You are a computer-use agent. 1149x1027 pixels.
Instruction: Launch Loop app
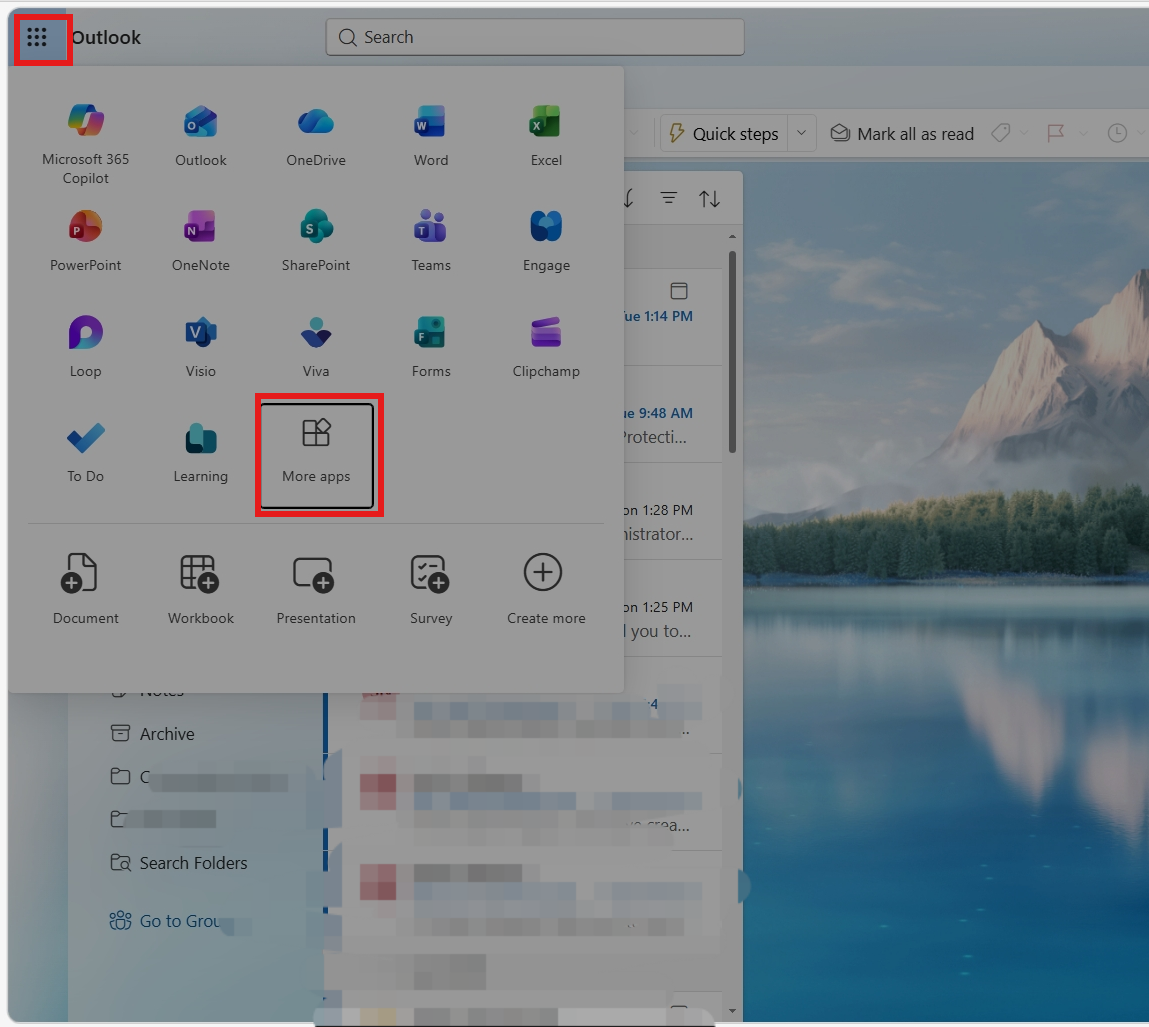(86, 346)
